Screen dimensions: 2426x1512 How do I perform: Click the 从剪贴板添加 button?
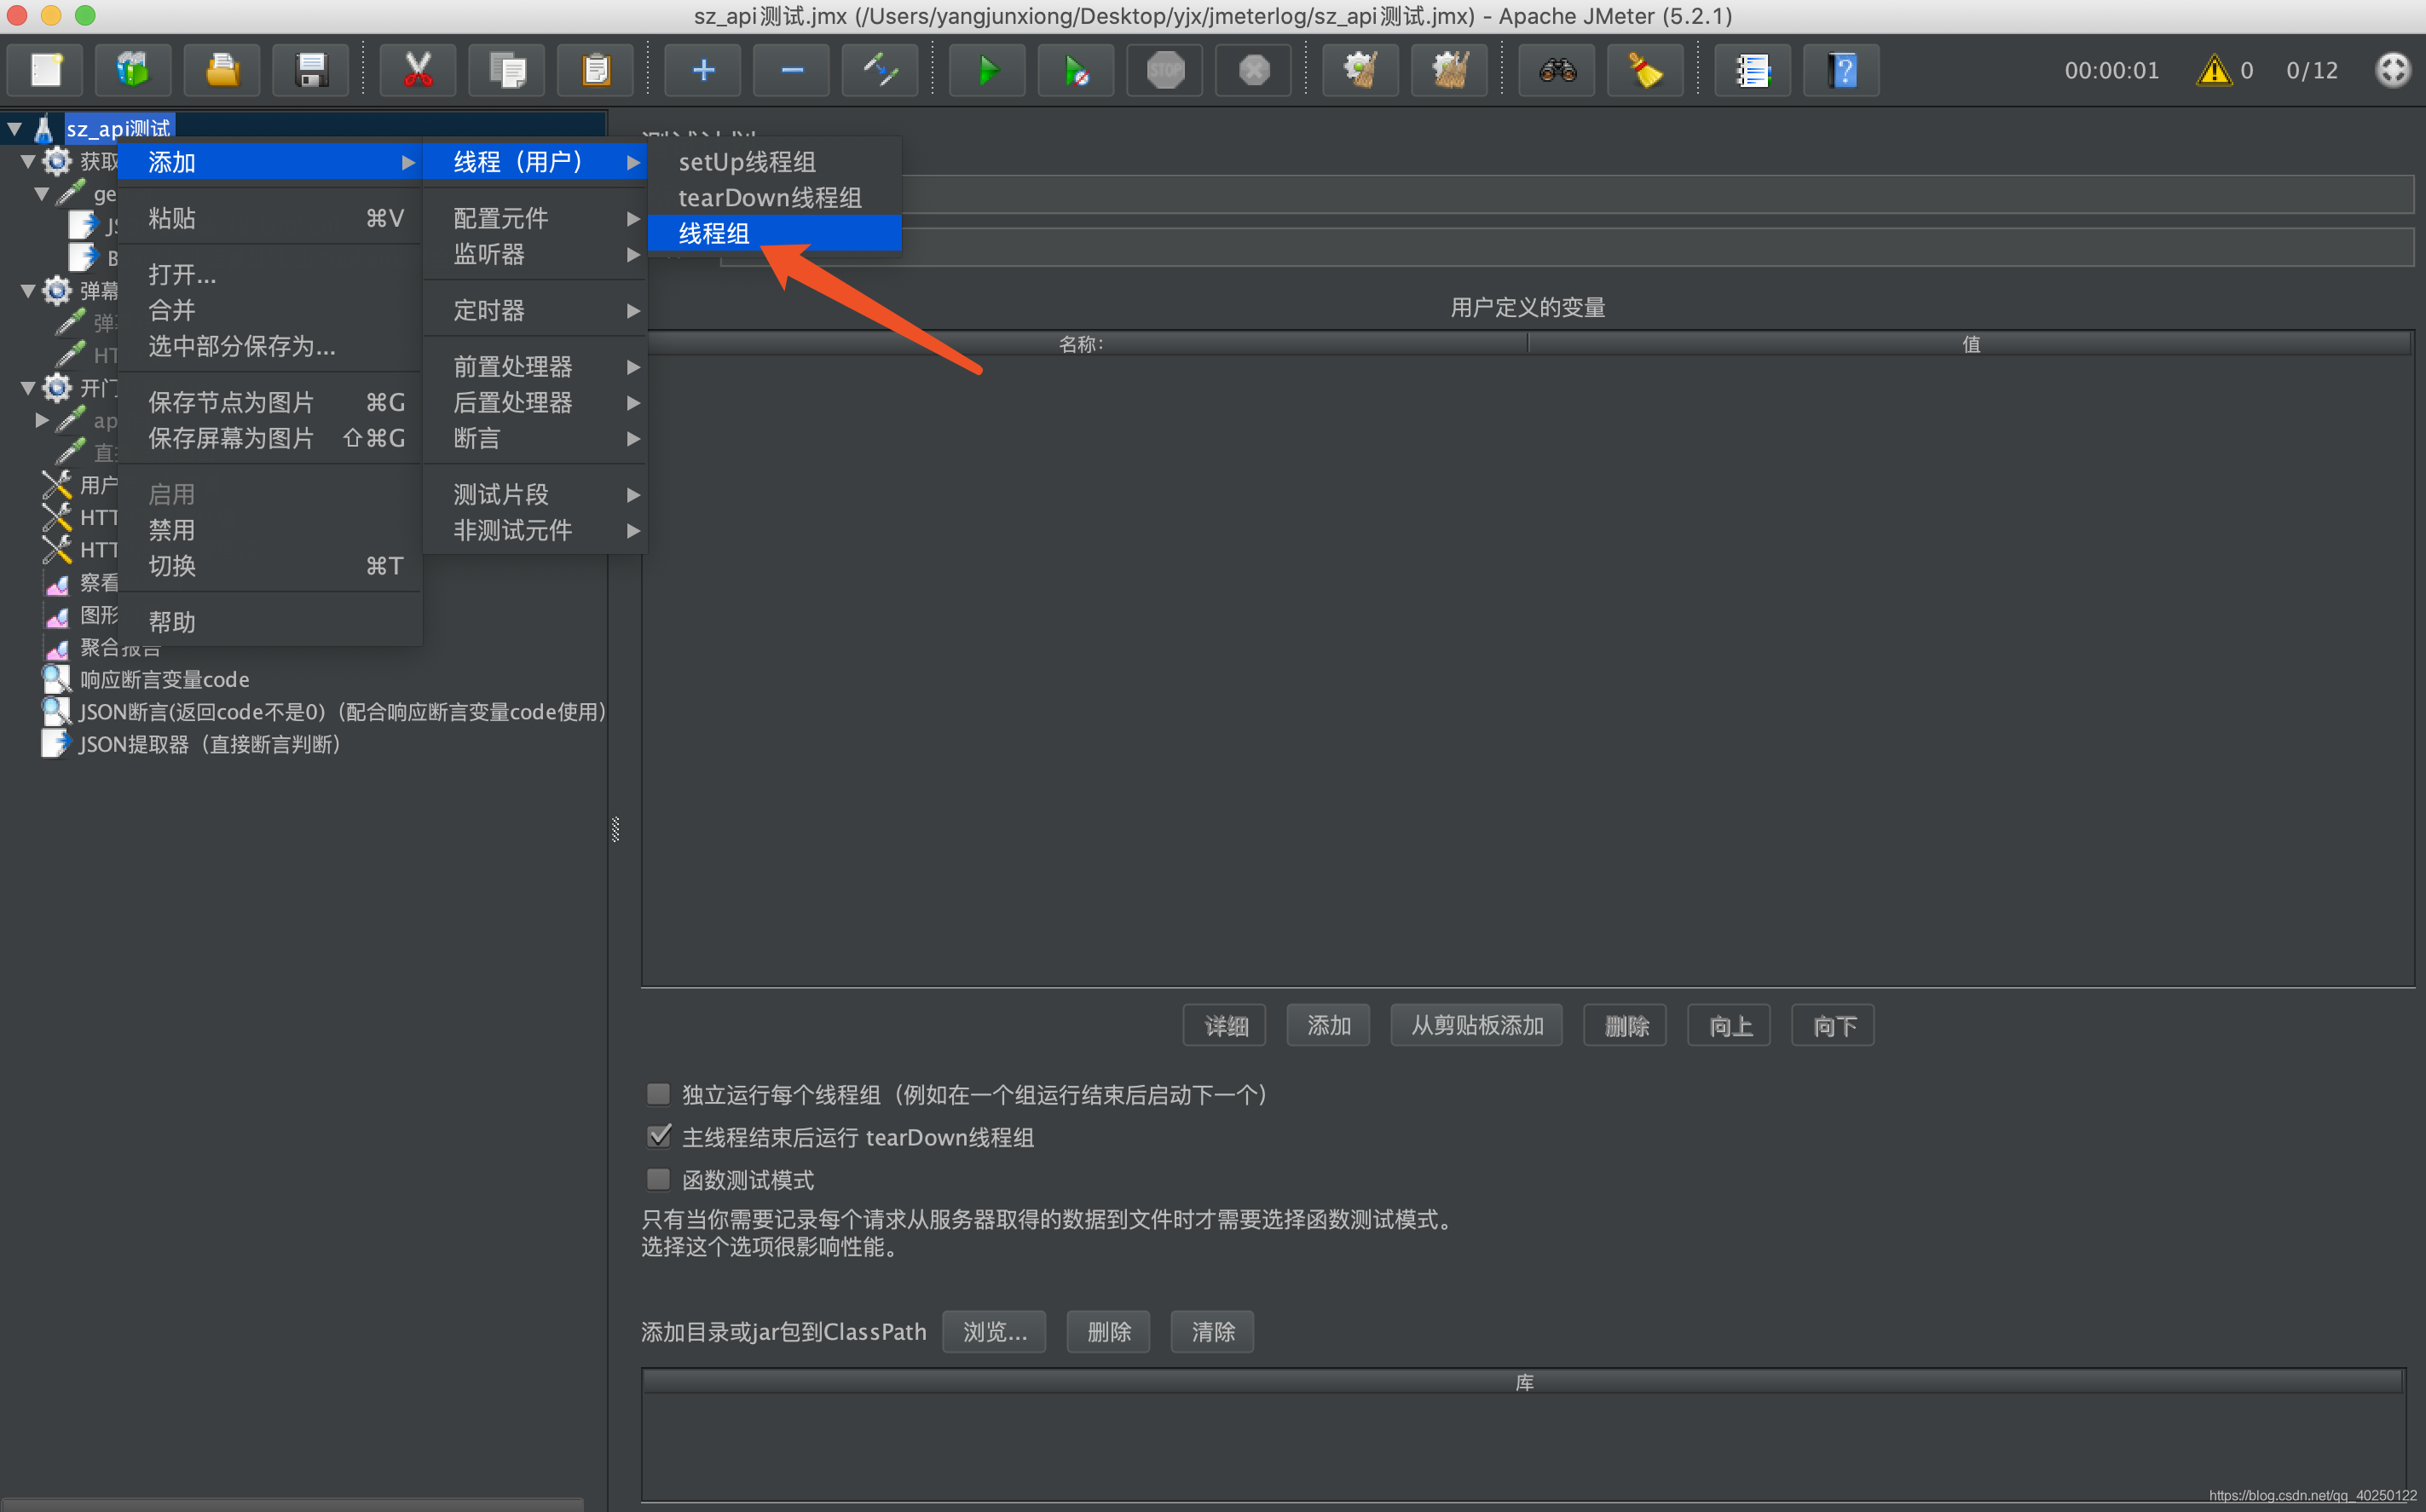pos(1476,1026)
